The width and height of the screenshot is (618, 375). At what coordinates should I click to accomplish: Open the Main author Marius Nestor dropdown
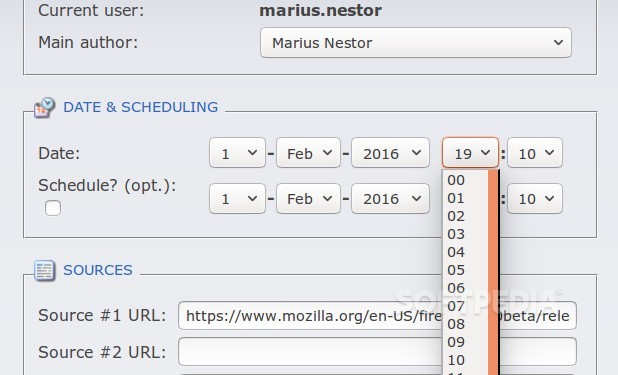(x=416, y=43)
